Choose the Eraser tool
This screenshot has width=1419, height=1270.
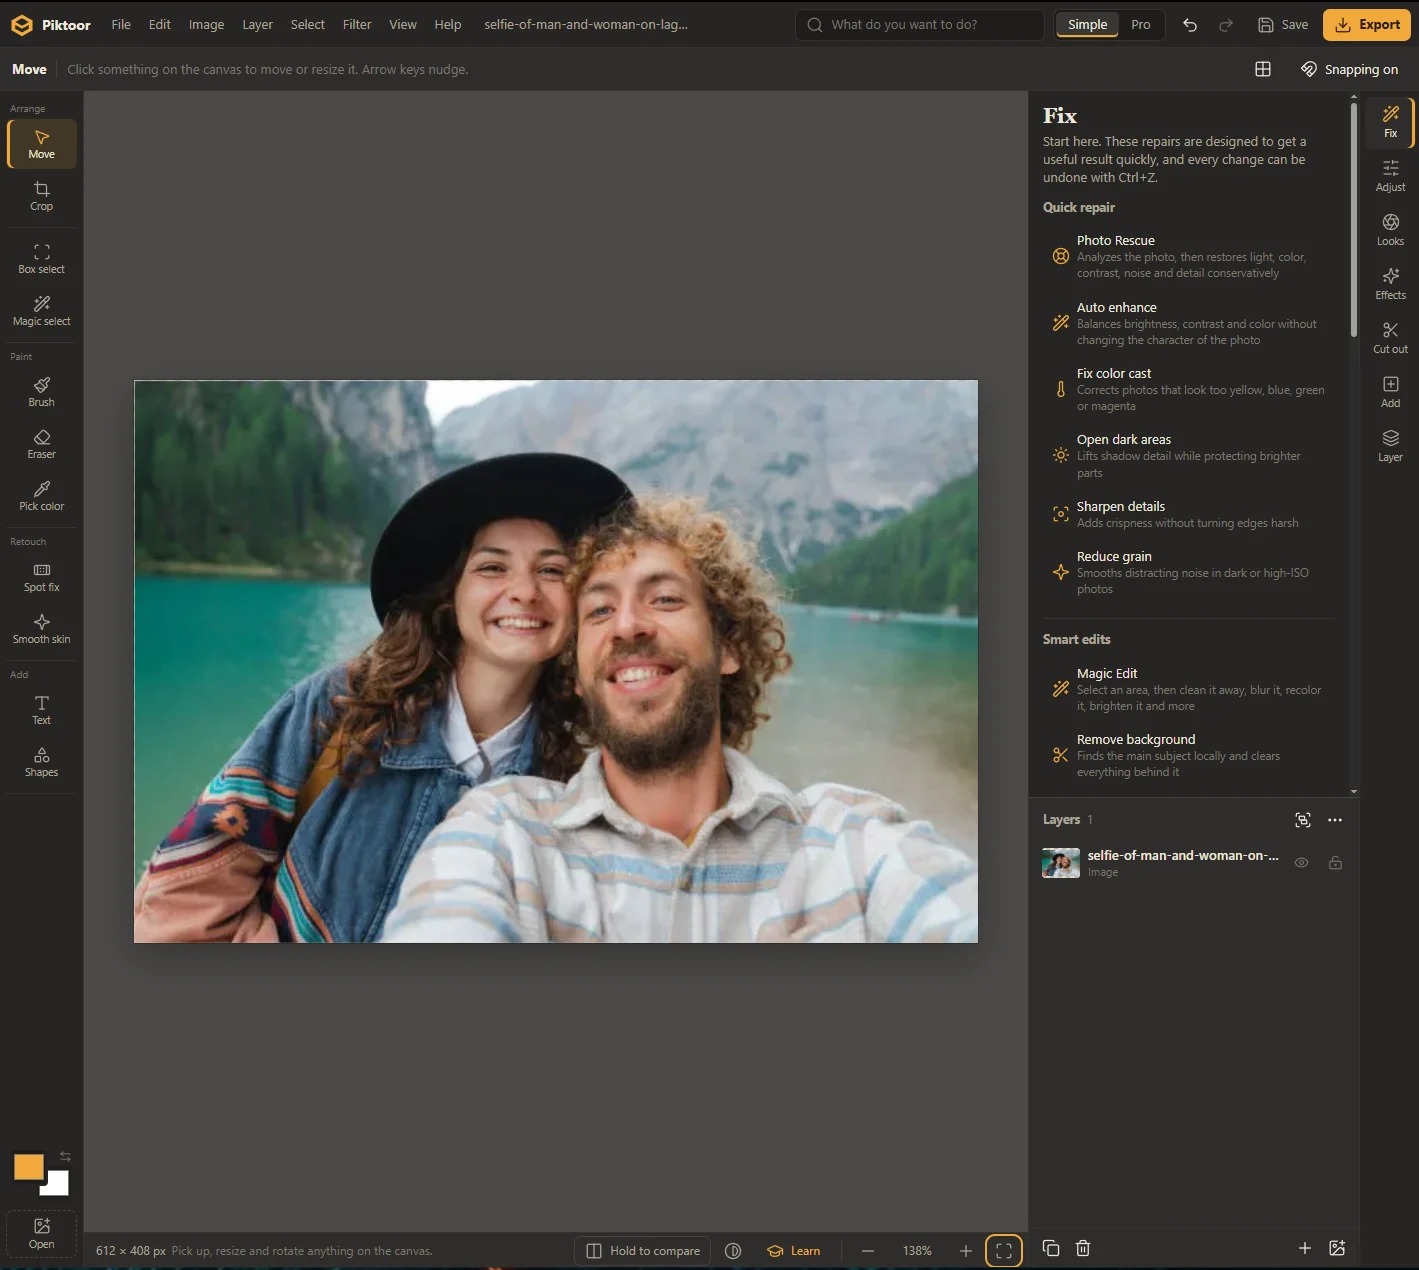tap(41, 444)
